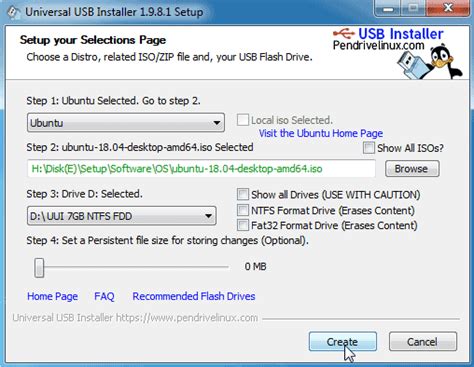Click the Step 3: Drive D: Selected label
Viewport: 474px width, 367px height.
84,194
